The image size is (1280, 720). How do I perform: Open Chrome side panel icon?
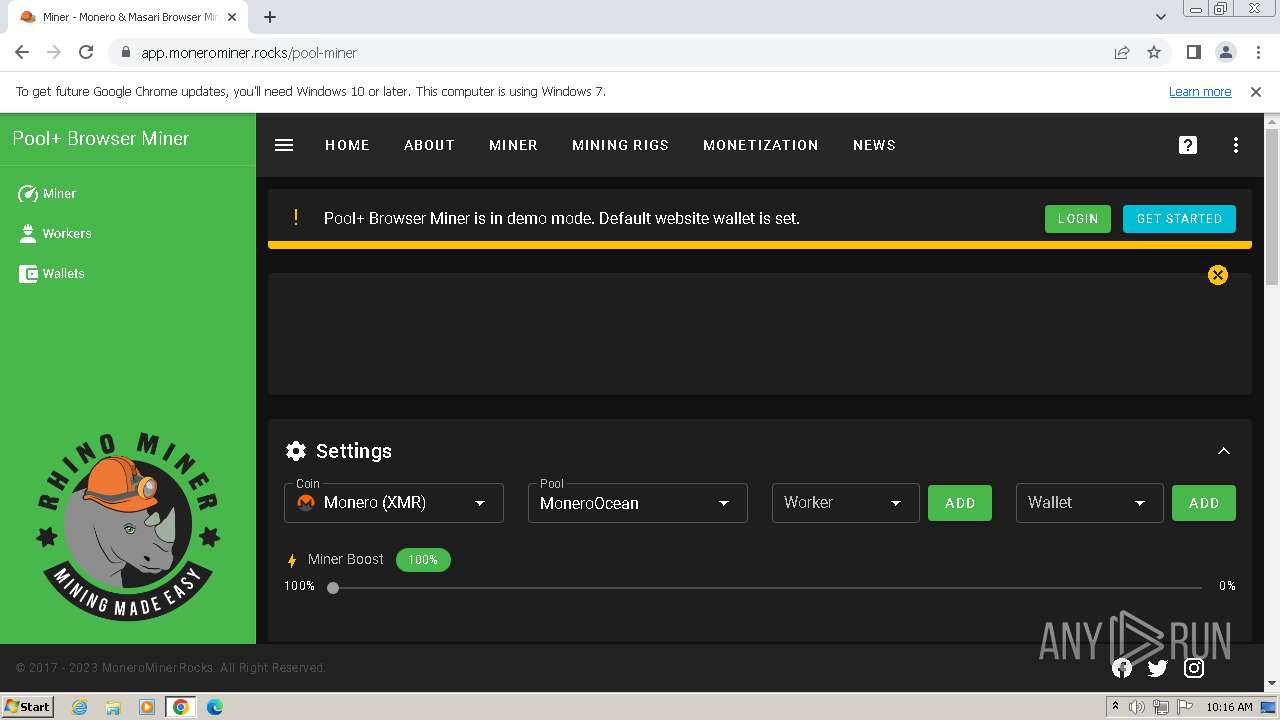[x=1193, y=52]
